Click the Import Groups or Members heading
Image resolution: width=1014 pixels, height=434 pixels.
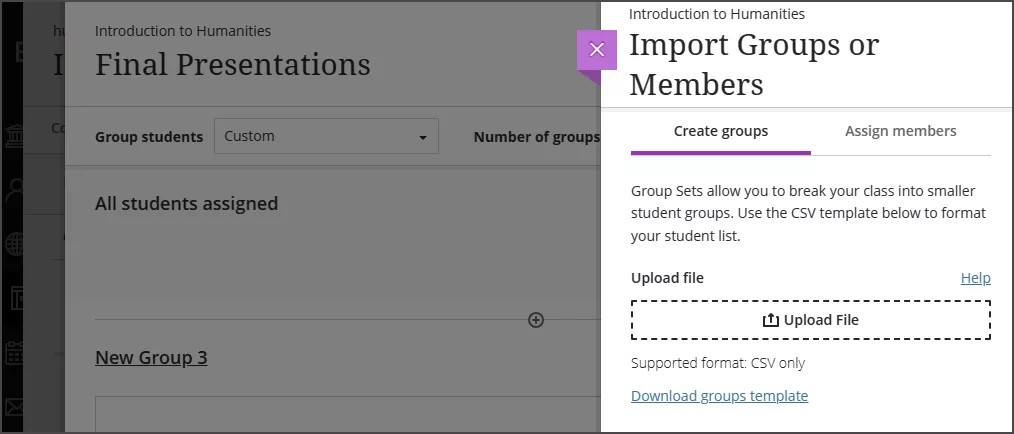pyautogui.click(x=753, y=64)
